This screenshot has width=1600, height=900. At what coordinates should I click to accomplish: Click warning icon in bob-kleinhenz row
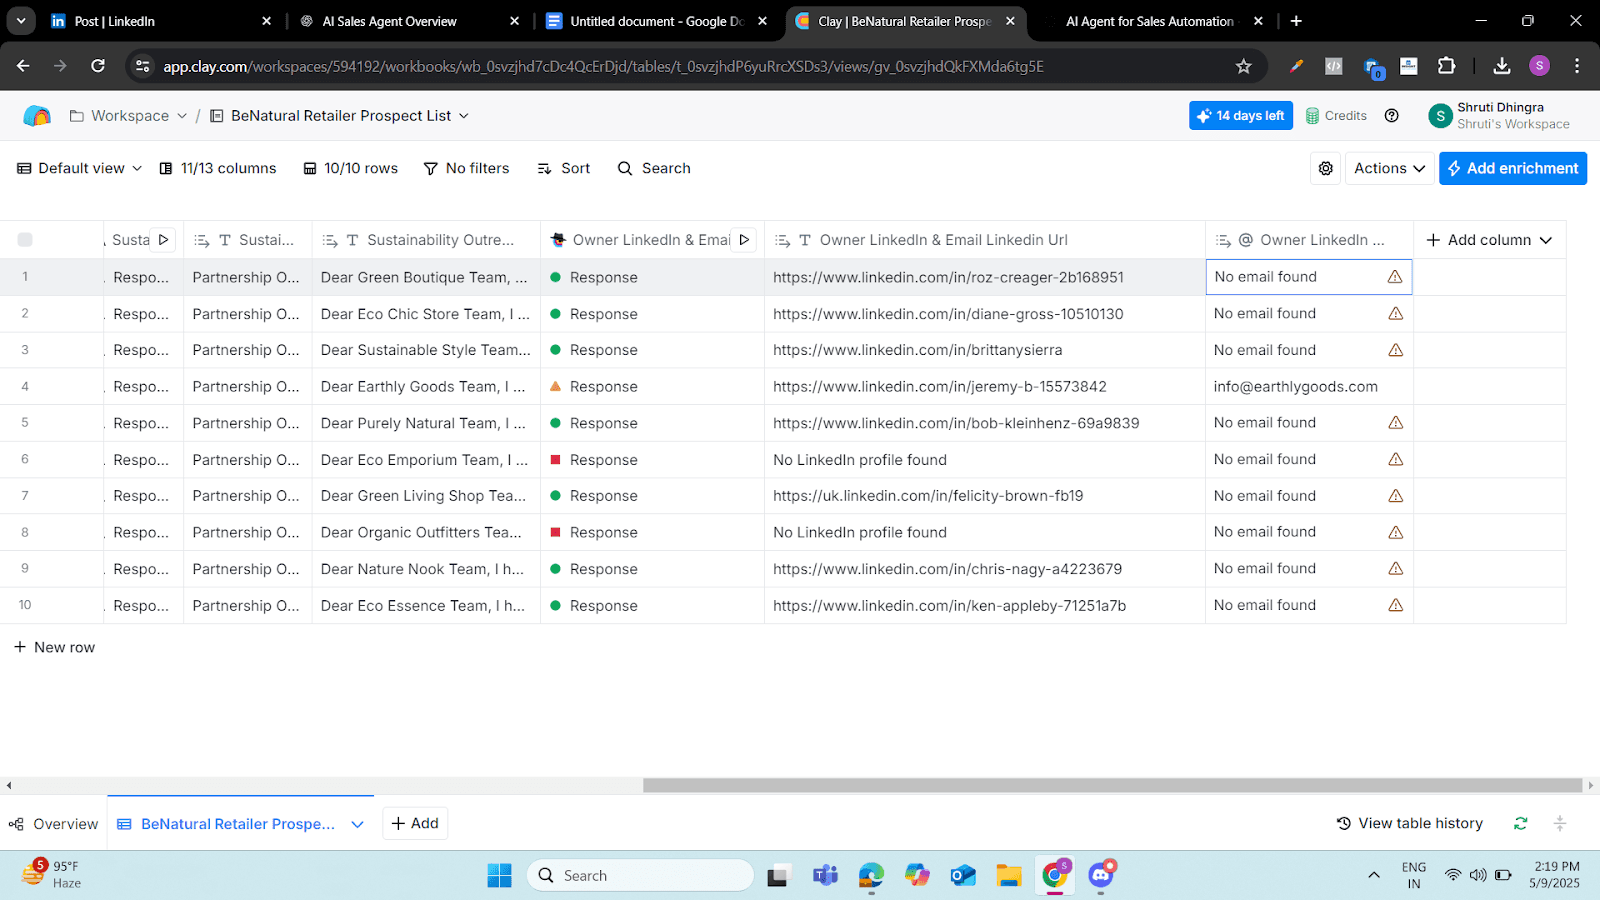tap(1395, 423)
